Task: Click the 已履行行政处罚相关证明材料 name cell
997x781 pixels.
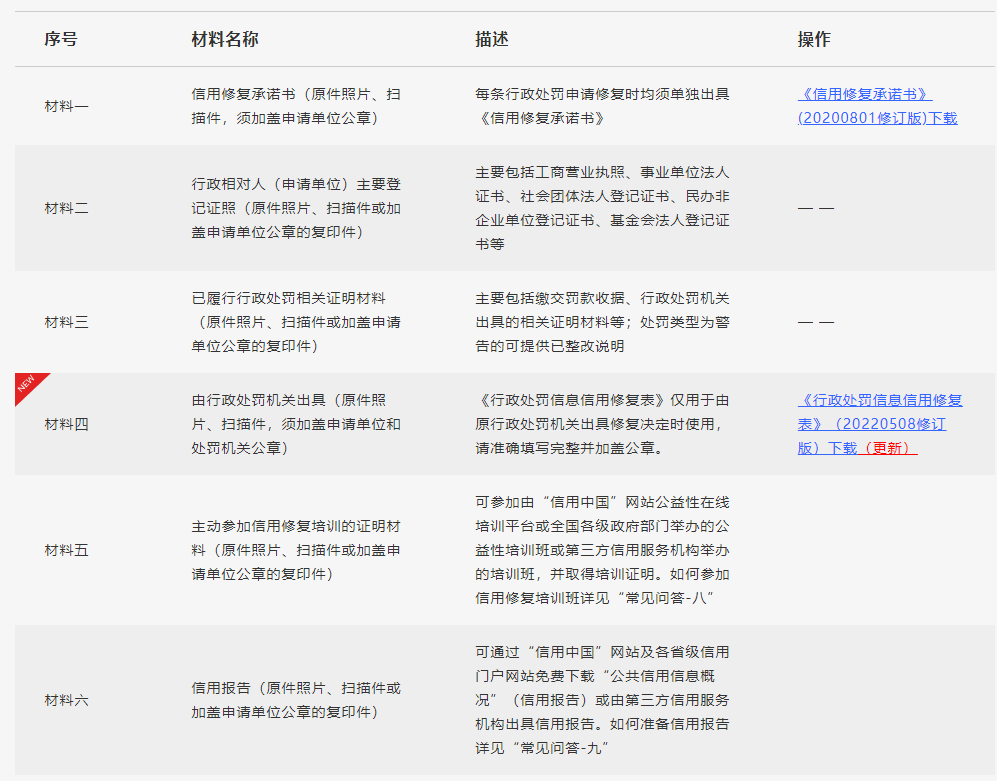Action: 296,322
